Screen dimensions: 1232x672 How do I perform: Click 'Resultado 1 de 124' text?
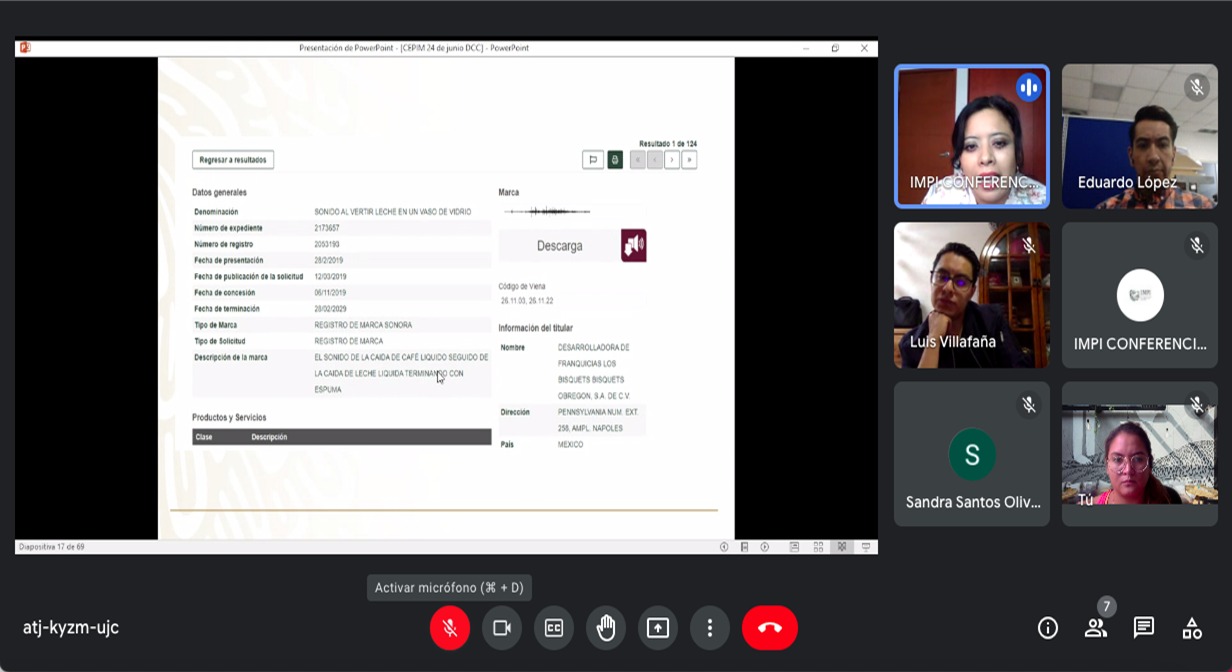click(668, 144)
